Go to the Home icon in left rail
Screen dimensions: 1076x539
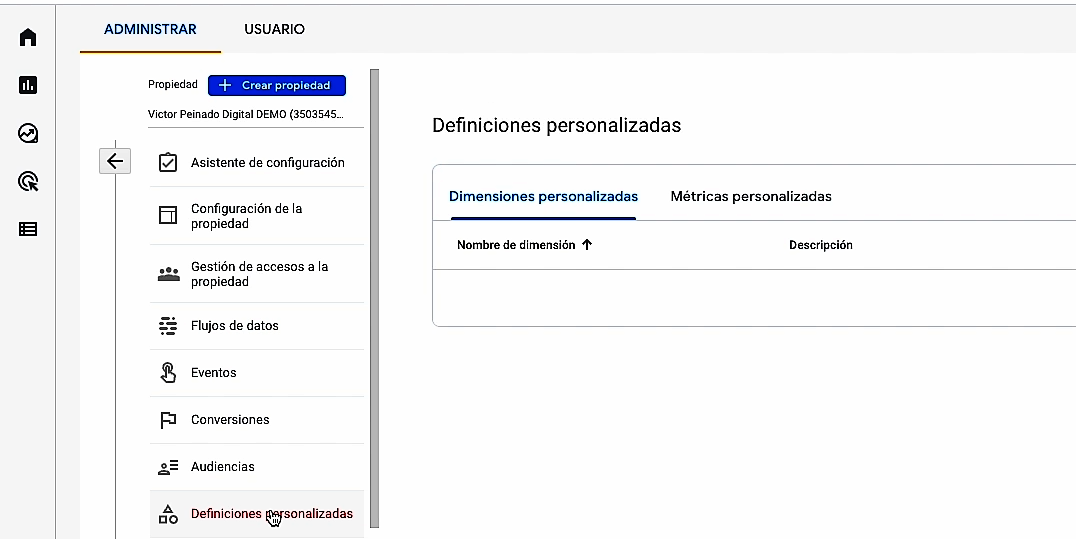(x=27, y=37)
